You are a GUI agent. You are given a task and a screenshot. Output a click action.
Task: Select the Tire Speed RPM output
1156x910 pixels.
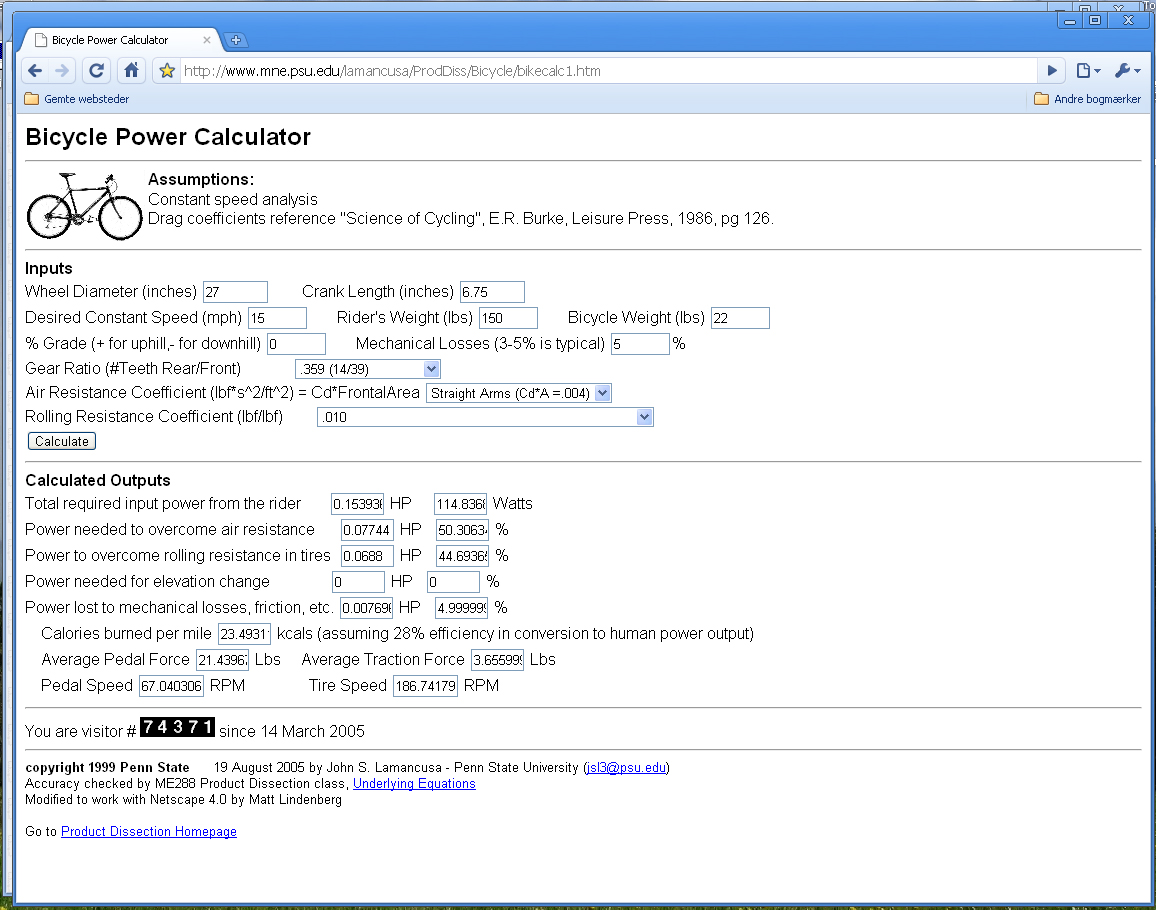tap(425, 686)
